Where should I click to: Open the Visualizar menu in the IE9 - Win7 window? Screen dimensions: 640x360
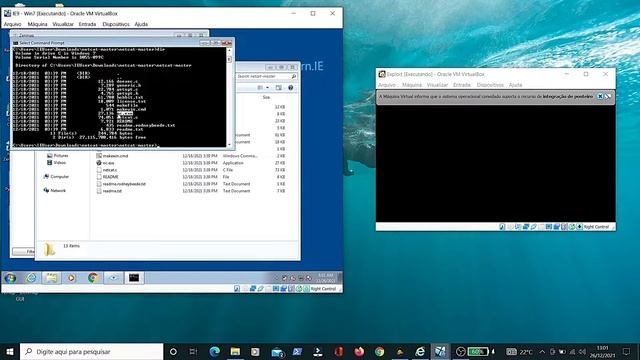tap(63, 24)
